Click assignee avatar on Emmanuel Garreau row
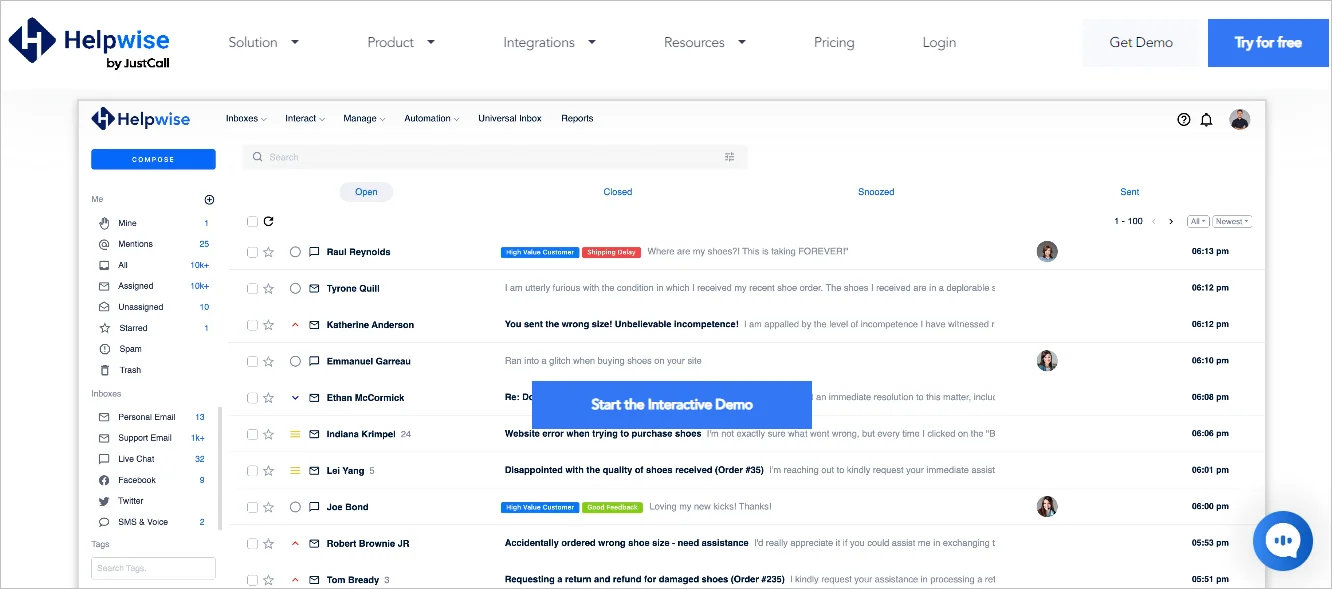Viewport: 1332px width, 589px height. 1047,361
